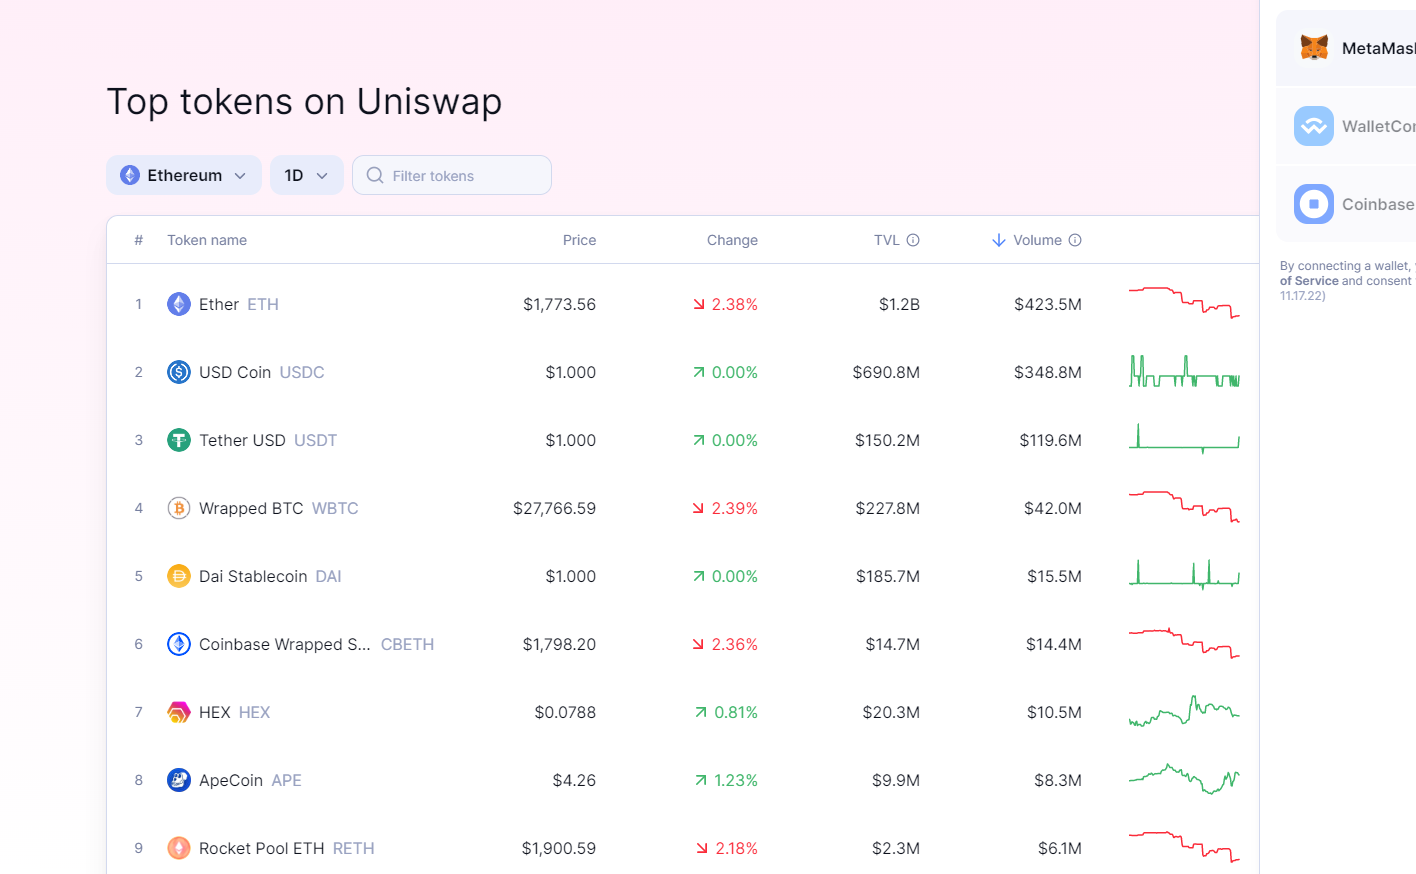Open the Rocket Pool ETH RETH row
Image resolution: width=1416 pixels, height=874 pixels.
[x=683, y=846]
